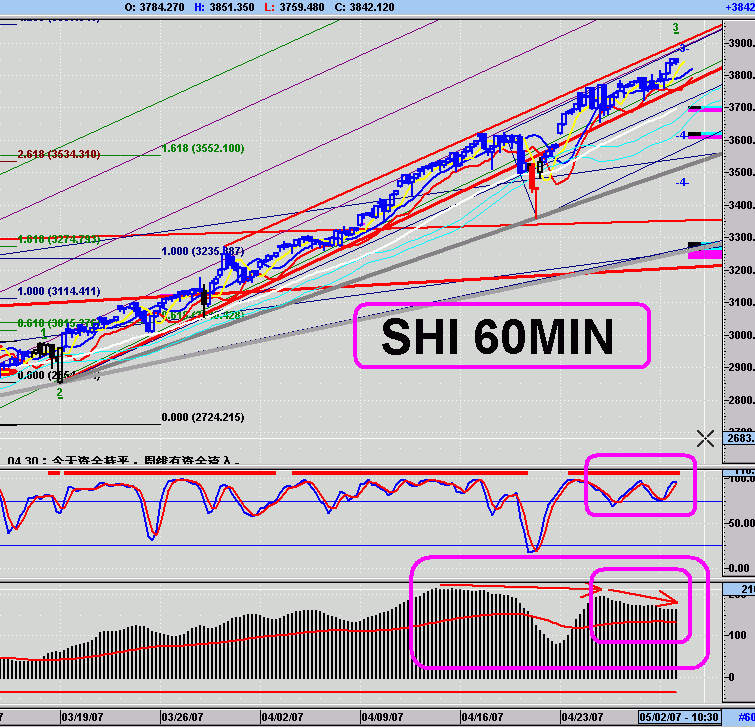Viewport: 755px width, 728px height.
Task: Select the Fibonacci label 2.618 (3534.310)
Action: (59, 154)
